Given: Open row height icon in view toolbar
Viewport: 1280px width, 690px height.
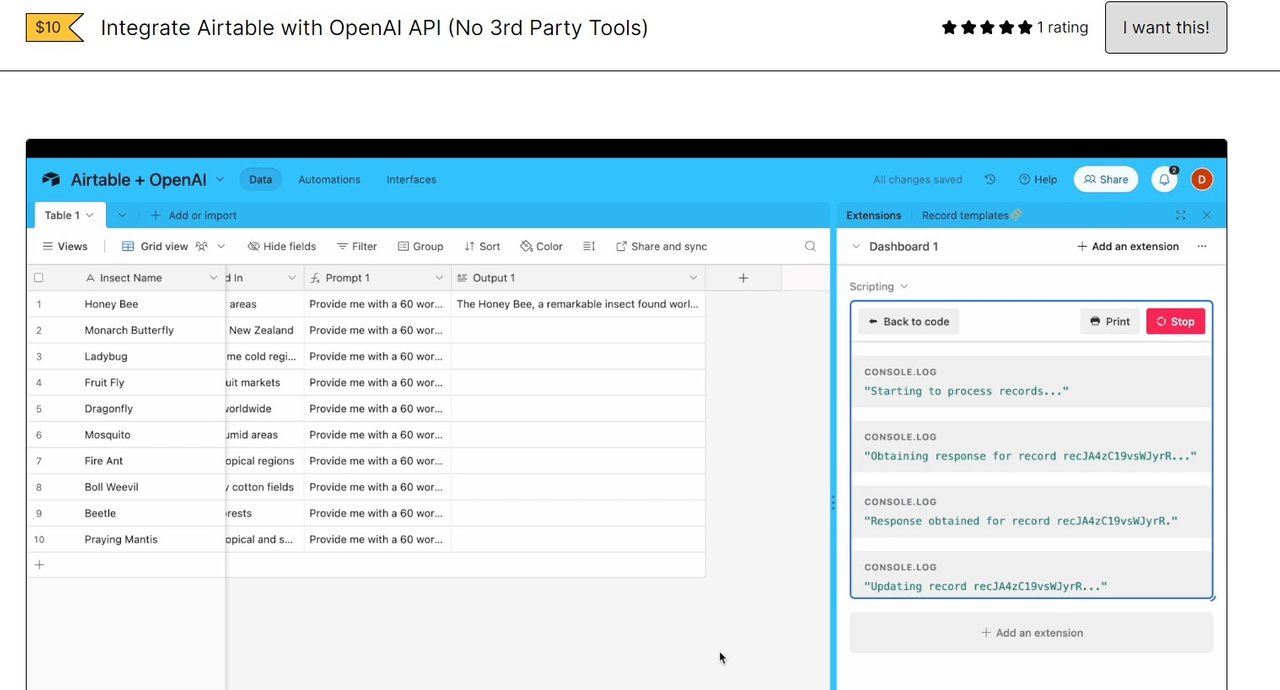Looking at the screenshot, I should coord(589,246).
